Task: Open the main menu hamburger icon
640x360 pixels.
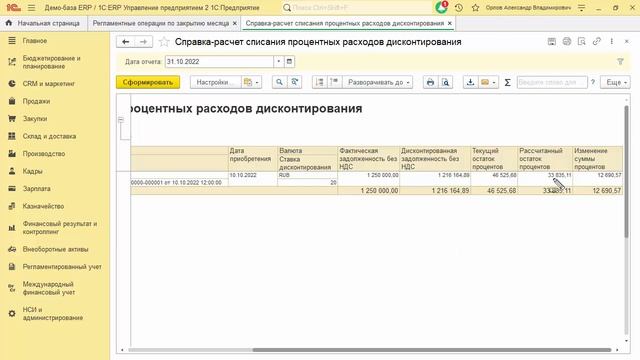Action: [31, 8]
